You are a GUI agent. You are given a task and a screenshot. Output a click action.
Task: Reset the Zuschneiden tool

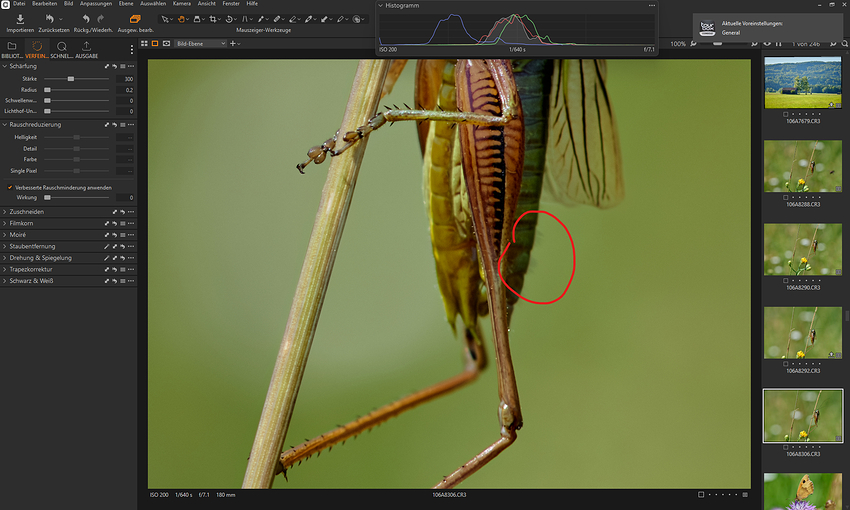coord(123,212)
